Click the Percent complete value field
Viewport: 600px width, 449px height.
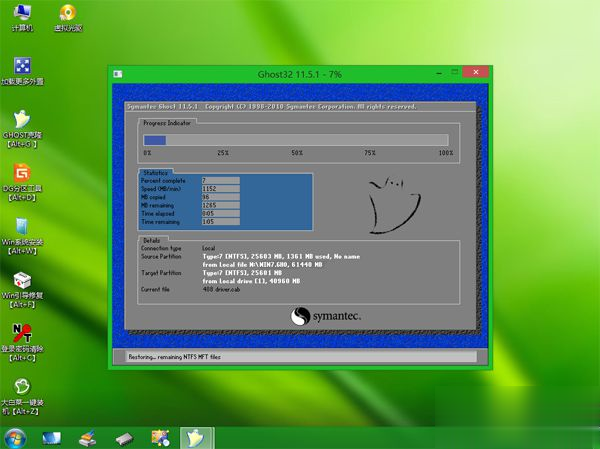click(x=220, y=180)
